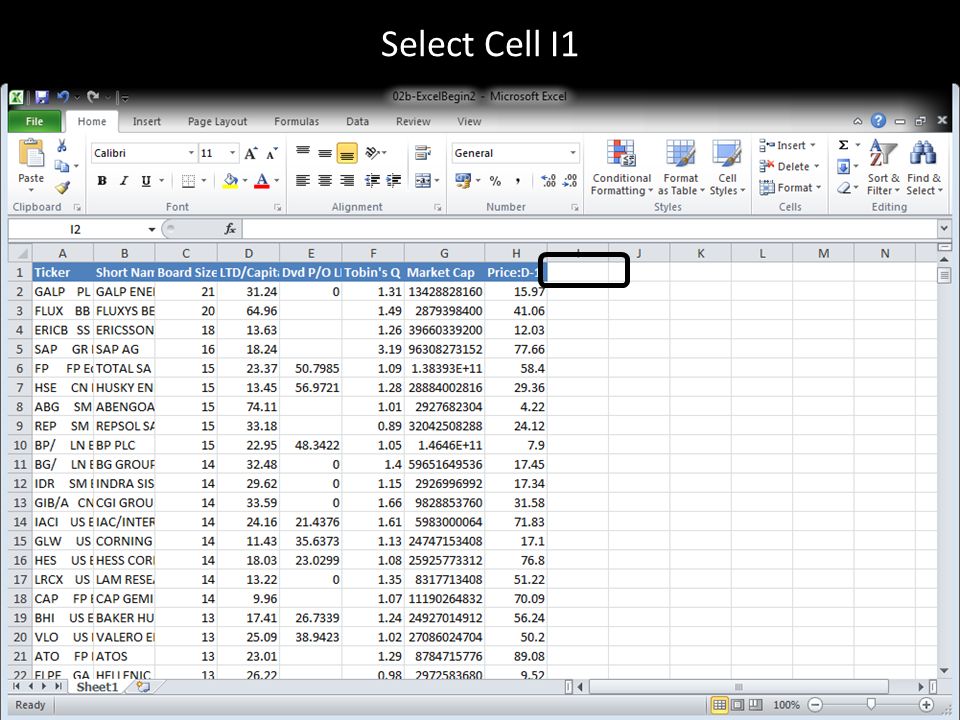Screen dimensions: 960x720
Task: Click the Decrease Indent icon
Action: coord(372,181)
